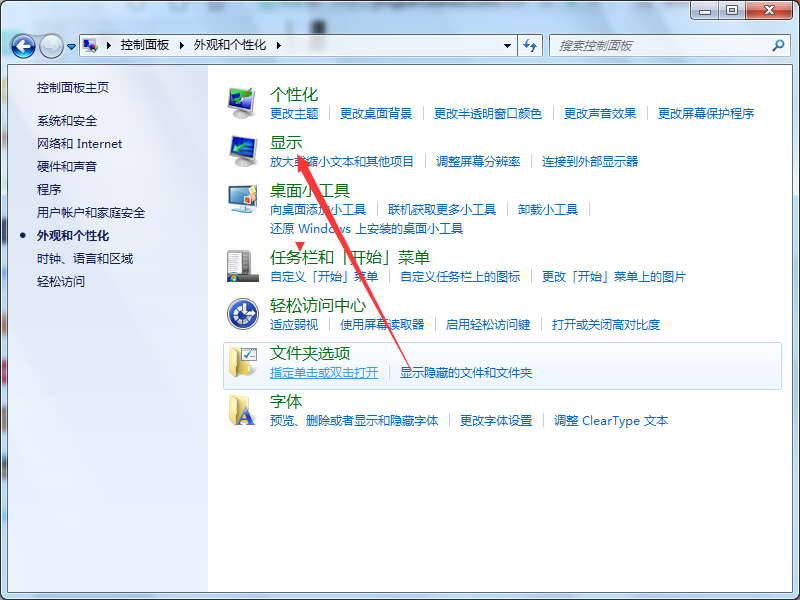800x600 pixels.
Task: Open the Ease of Access Center icon
Action: [242, 313]
